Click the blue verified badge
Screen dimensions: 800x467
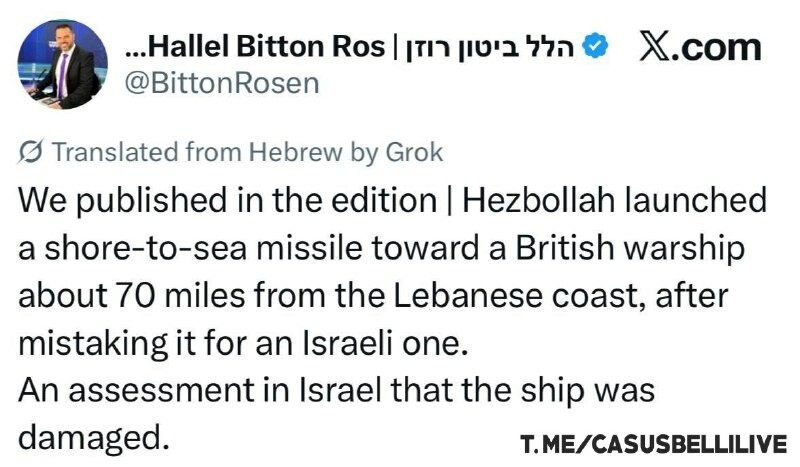pos(597,48)
